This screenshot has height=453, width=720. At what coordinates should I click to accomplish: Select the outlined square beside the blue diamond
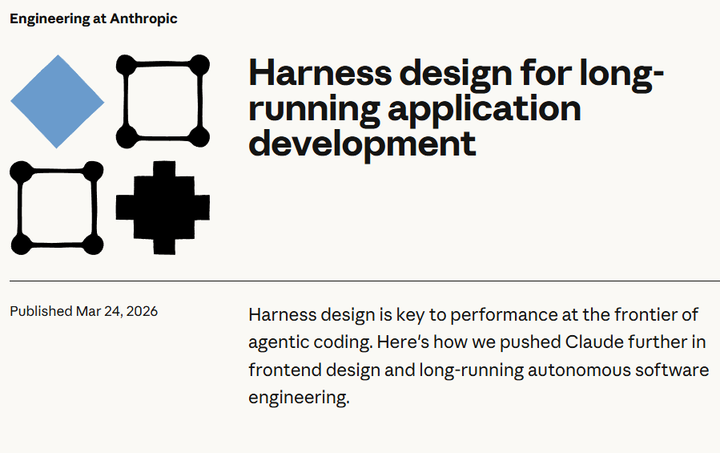coord(163,101)
